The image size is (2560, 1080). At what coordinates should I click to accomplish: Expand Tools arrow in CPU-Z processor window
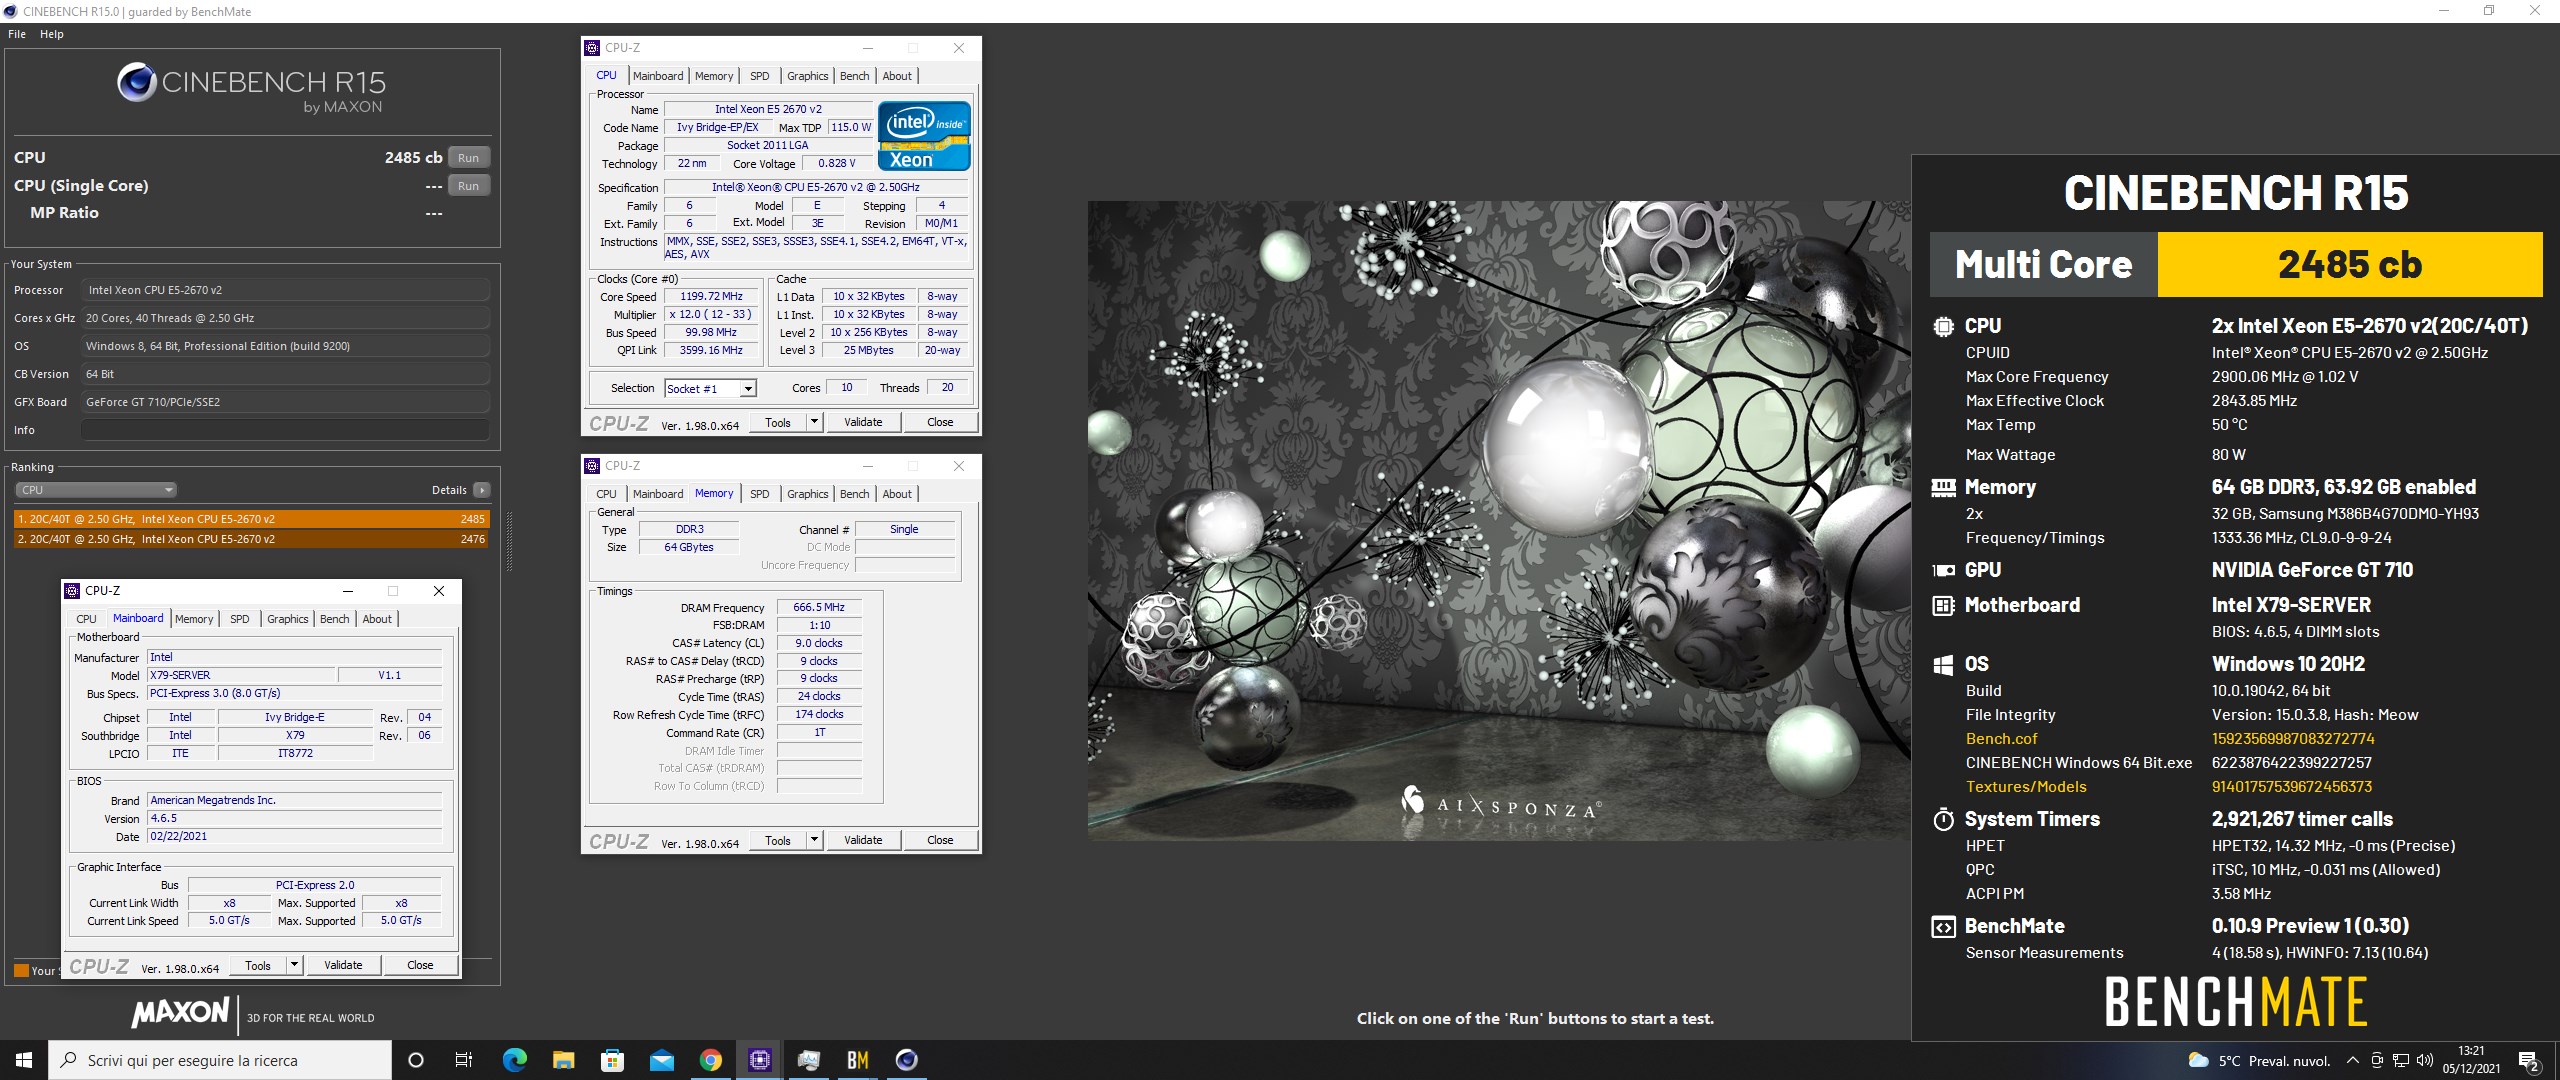coord(815,422)
